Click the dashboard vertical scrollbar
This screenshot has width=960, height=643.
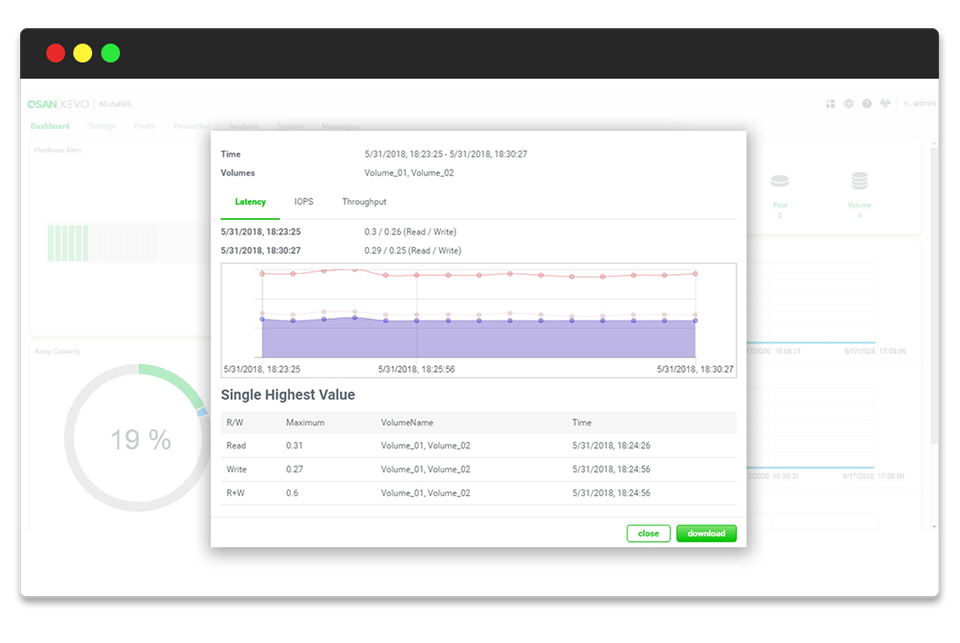coord(934,296)
